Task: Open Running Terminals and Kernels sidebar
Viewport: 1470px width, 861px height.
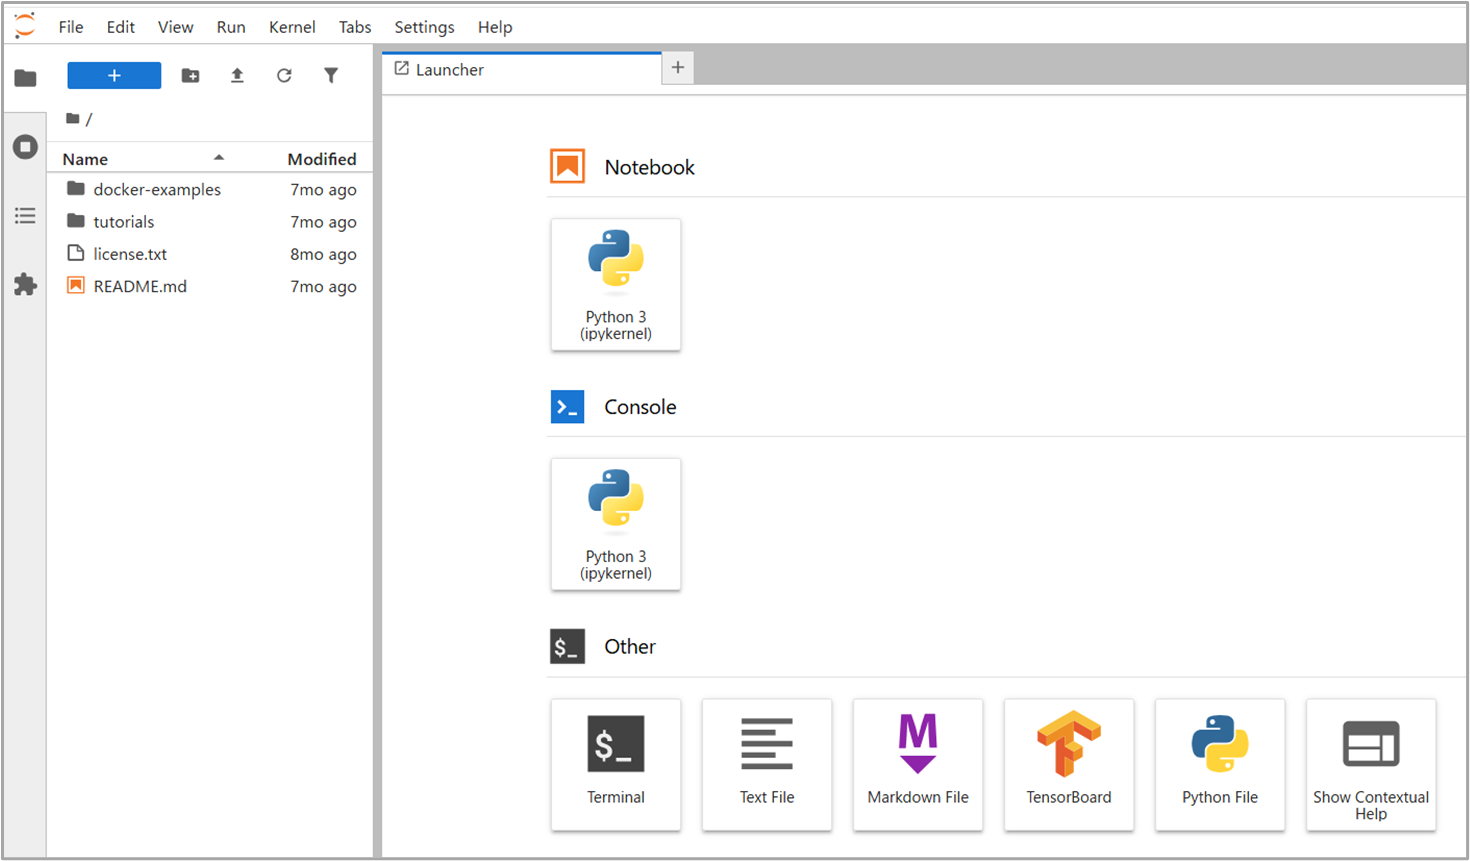Action: click(x=25, y=147)
